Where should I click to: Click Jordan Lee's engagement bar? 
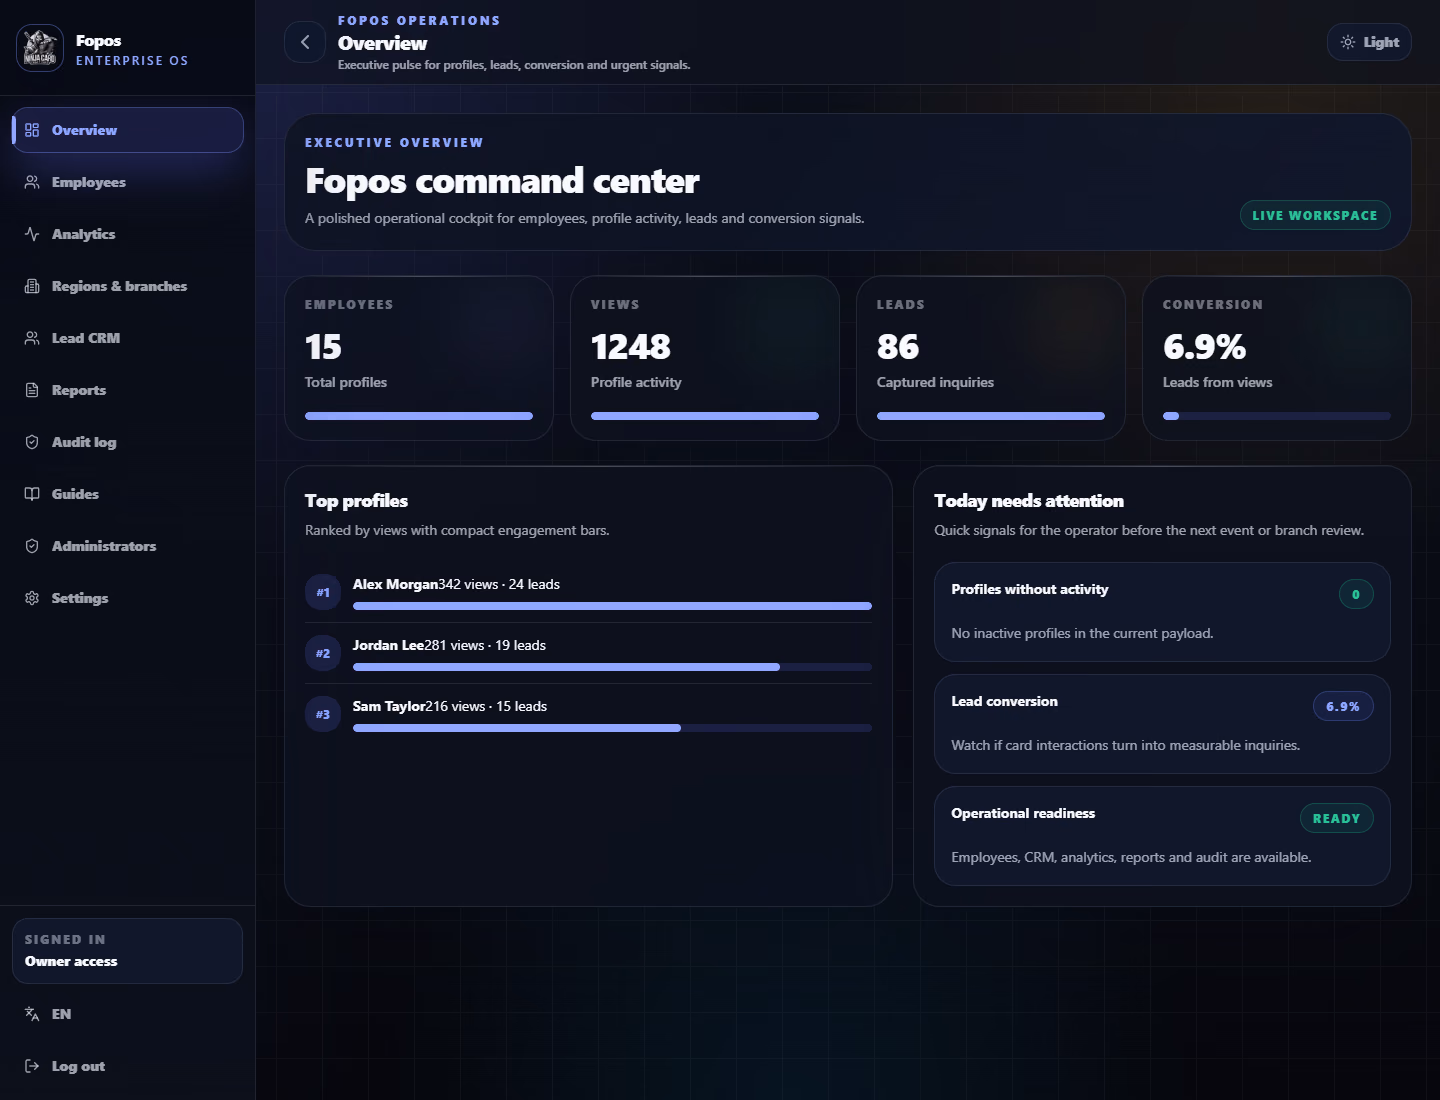pos(612,667)
